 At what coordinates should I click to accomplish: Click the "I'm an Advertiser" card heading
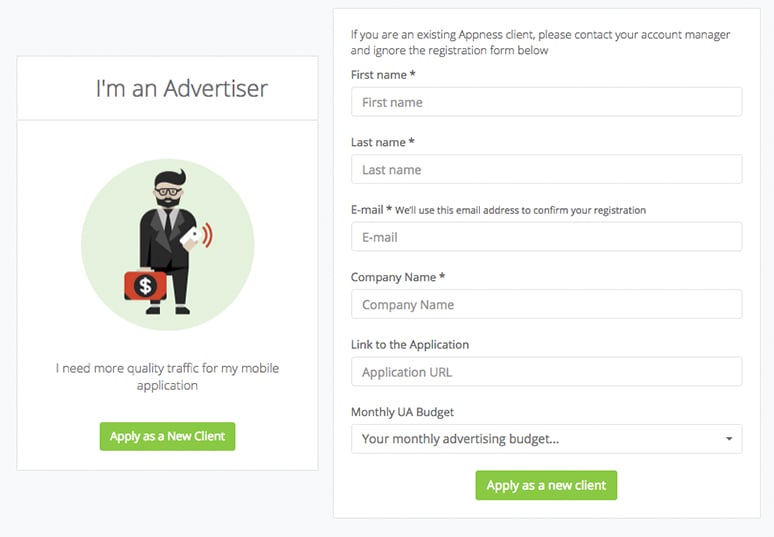pyautogui.click(x=181, y=88)
